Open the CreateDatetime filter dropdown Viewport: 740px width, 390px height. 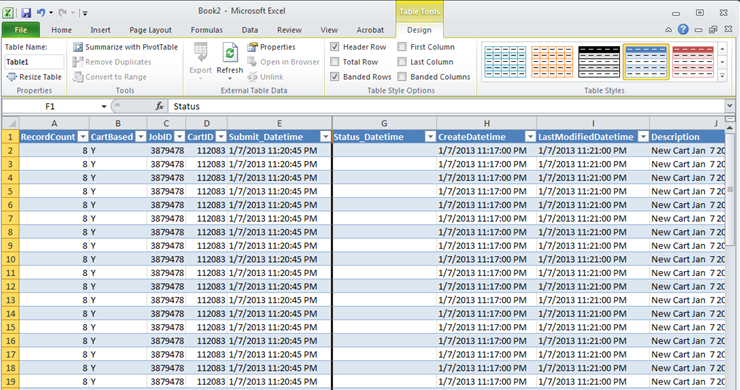click(x=530, y=137)
